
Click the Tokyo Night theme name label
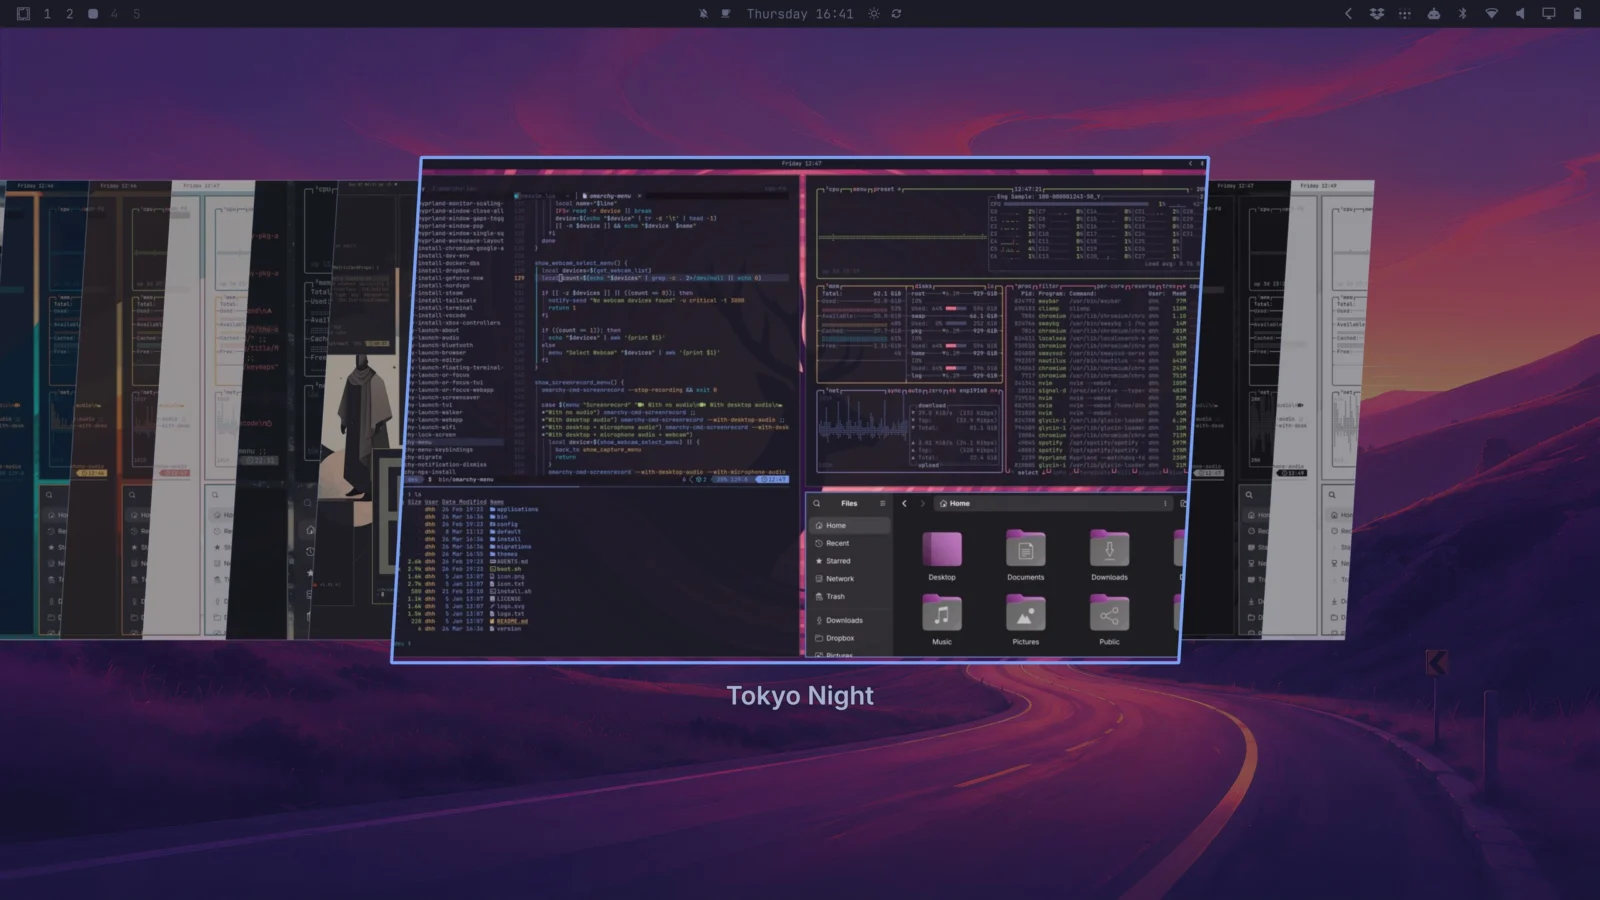[800, 696]
